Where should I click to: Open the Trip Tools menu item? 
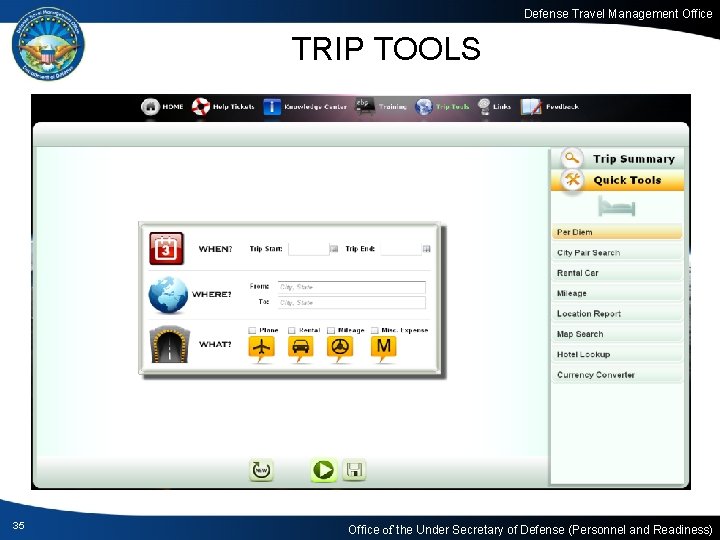tap(452, 107)
